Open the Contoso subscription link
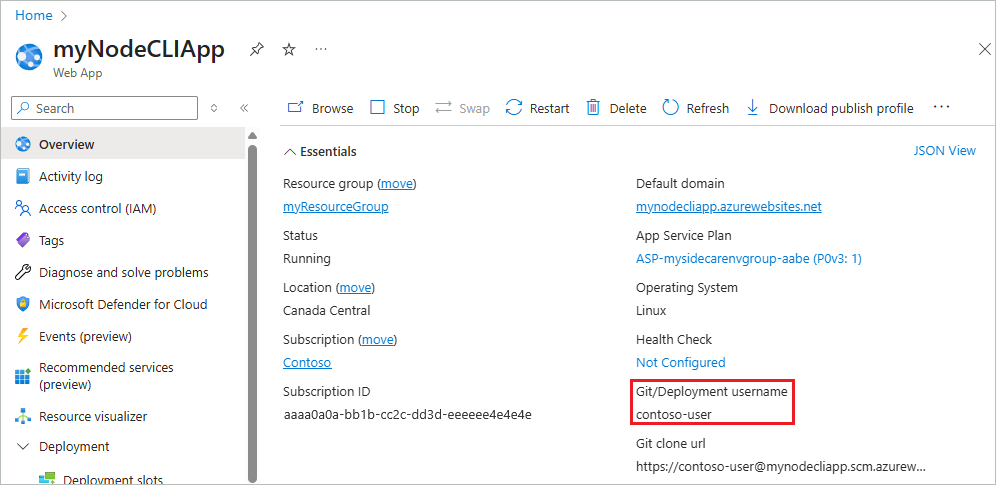Viewport: 996px width, 485px height. [x=307, y=362]
